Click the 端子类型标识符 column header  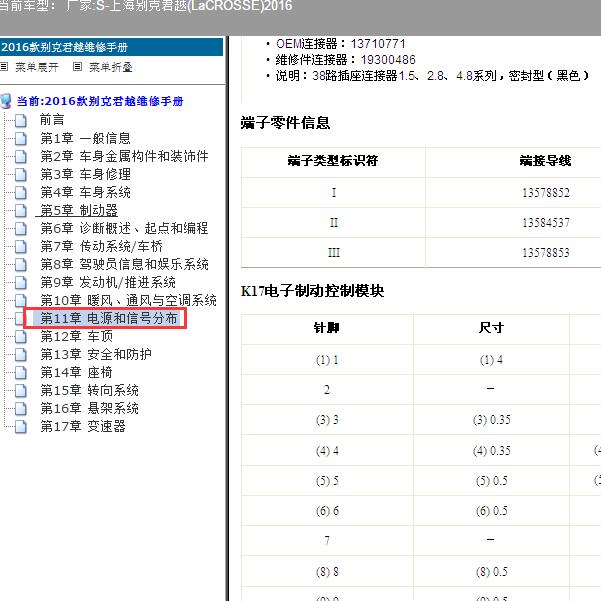(x=333, y=161)
